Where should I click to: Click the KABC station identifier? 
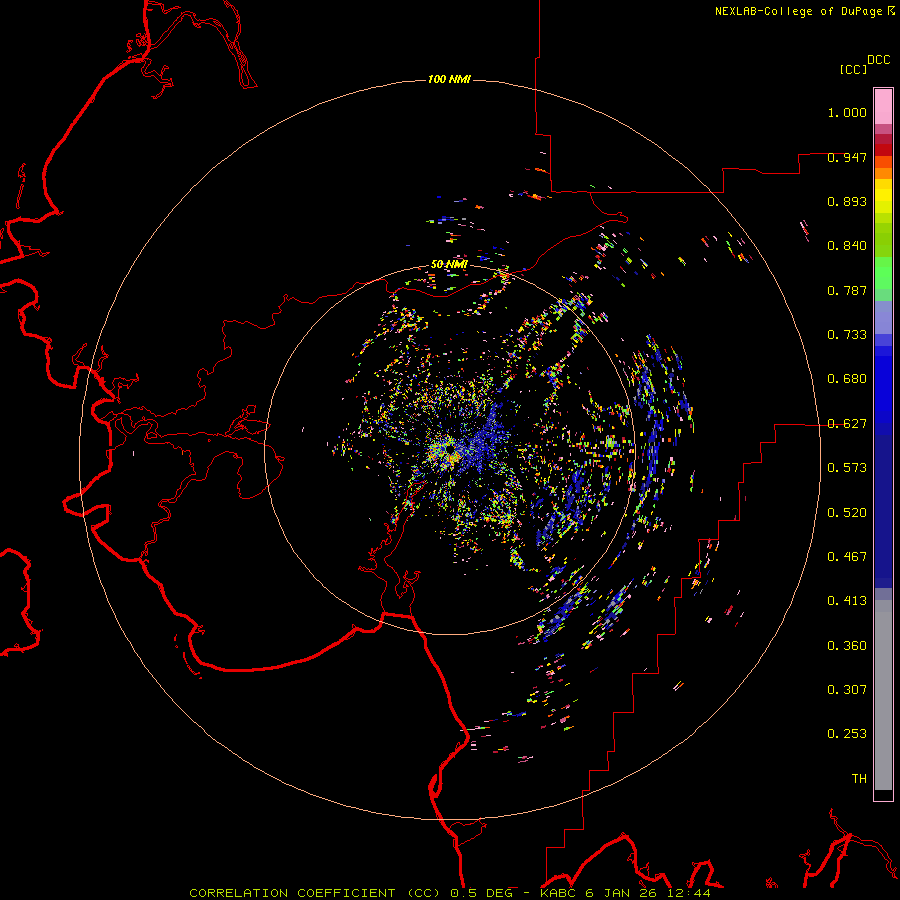558,893
